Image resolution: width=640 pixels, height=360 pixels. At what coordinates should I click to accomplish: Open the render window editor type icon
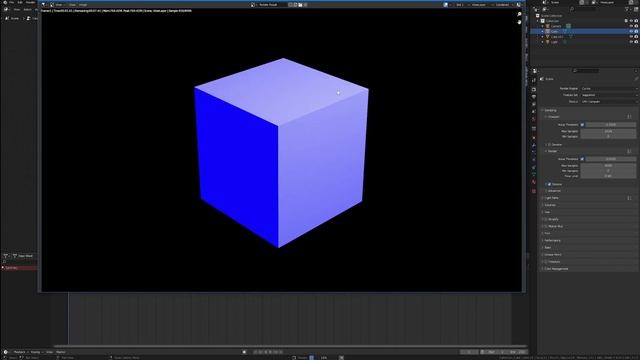44,5
